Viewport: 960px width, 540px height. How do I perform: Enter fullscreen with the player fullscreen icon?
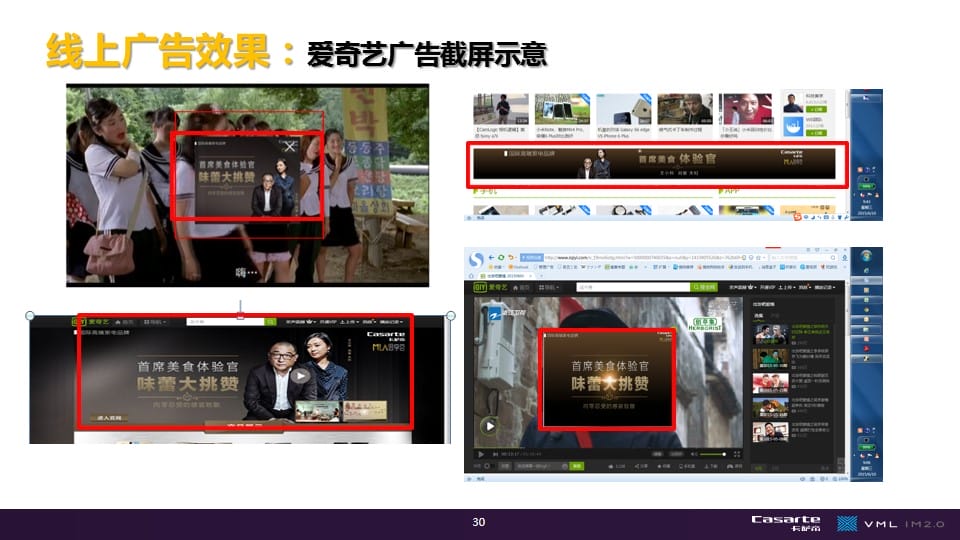pos(737,454)
